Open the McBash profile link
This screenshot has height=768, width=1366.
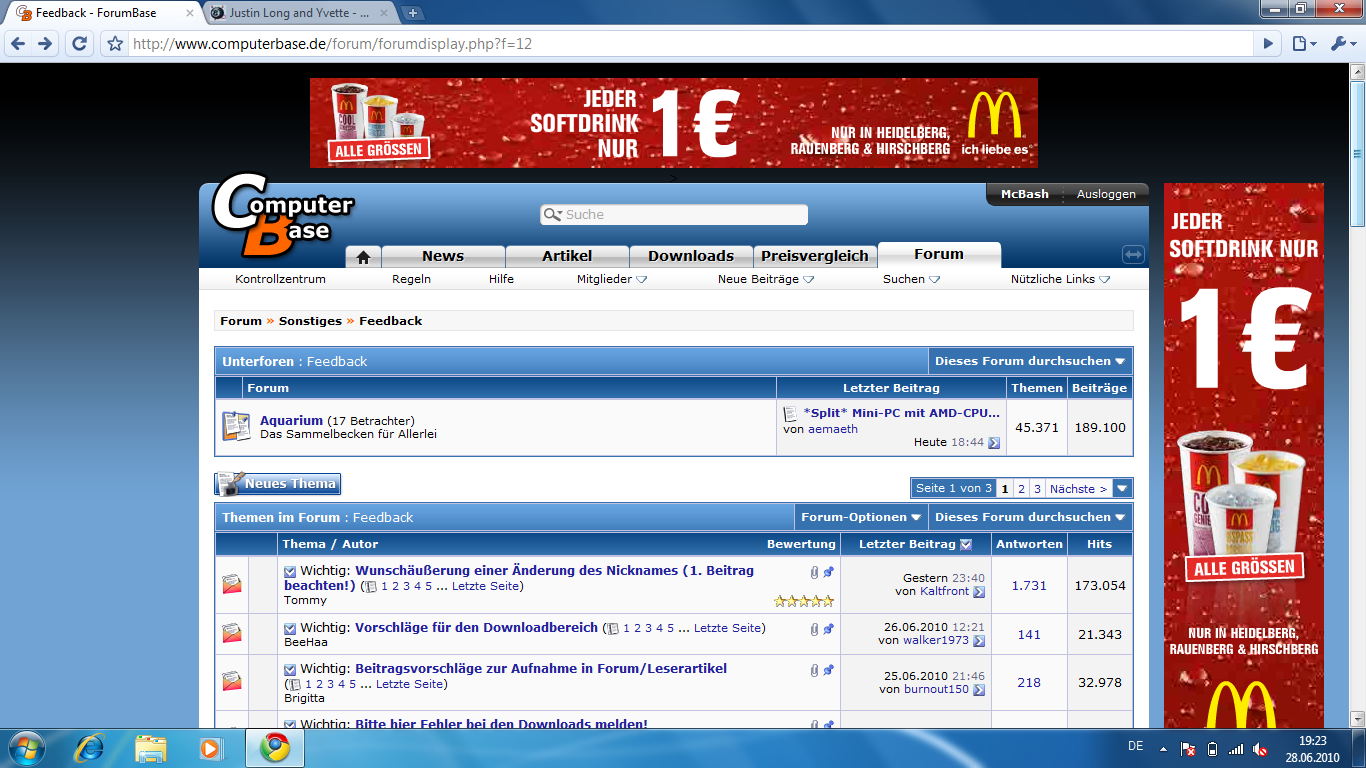(1025, 194)
